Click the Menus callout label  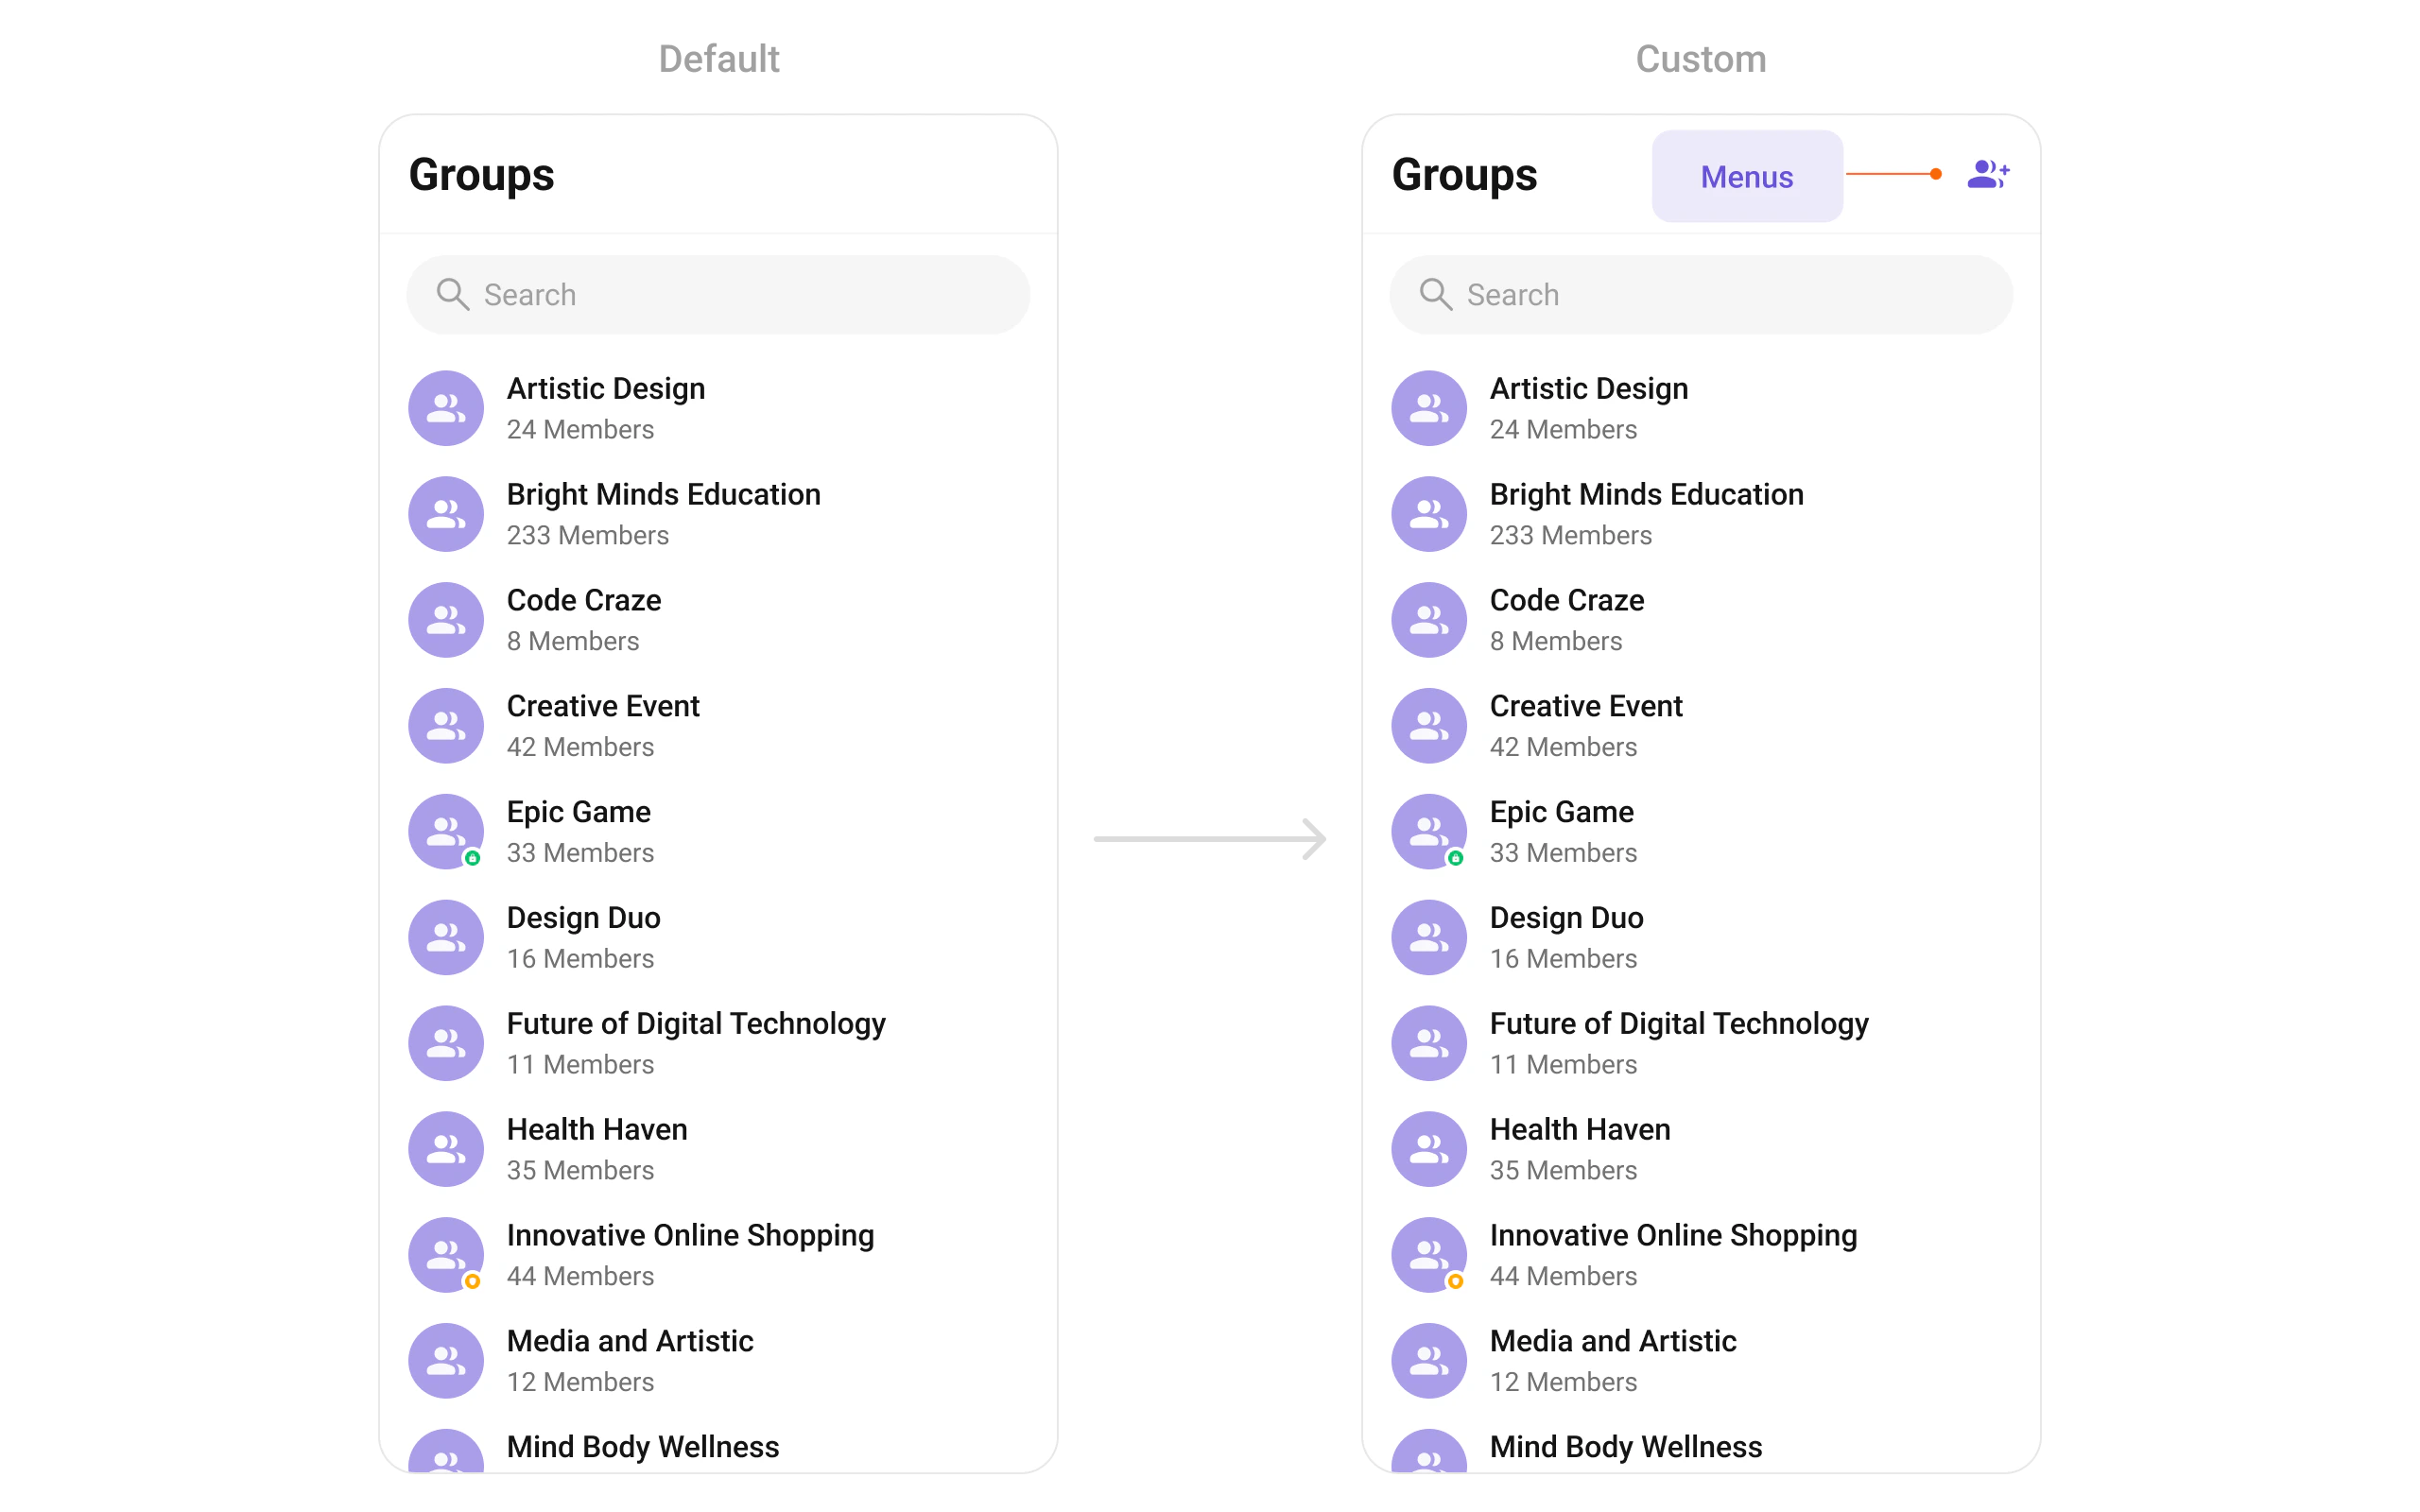point(1746,177)
